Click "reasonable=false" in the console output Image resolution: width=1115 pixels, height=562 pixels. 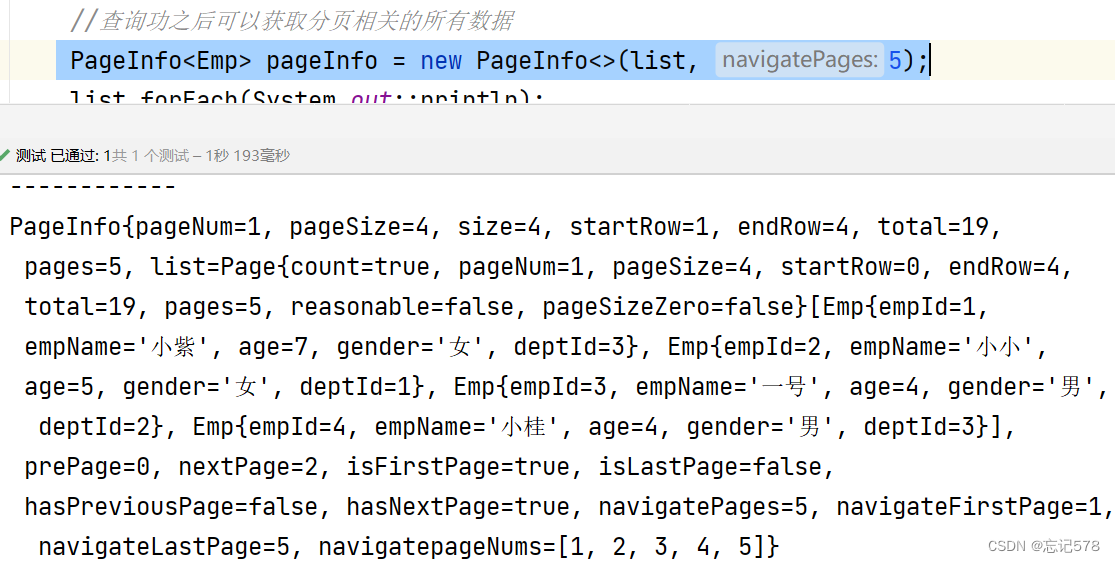(x=402, y=307)
